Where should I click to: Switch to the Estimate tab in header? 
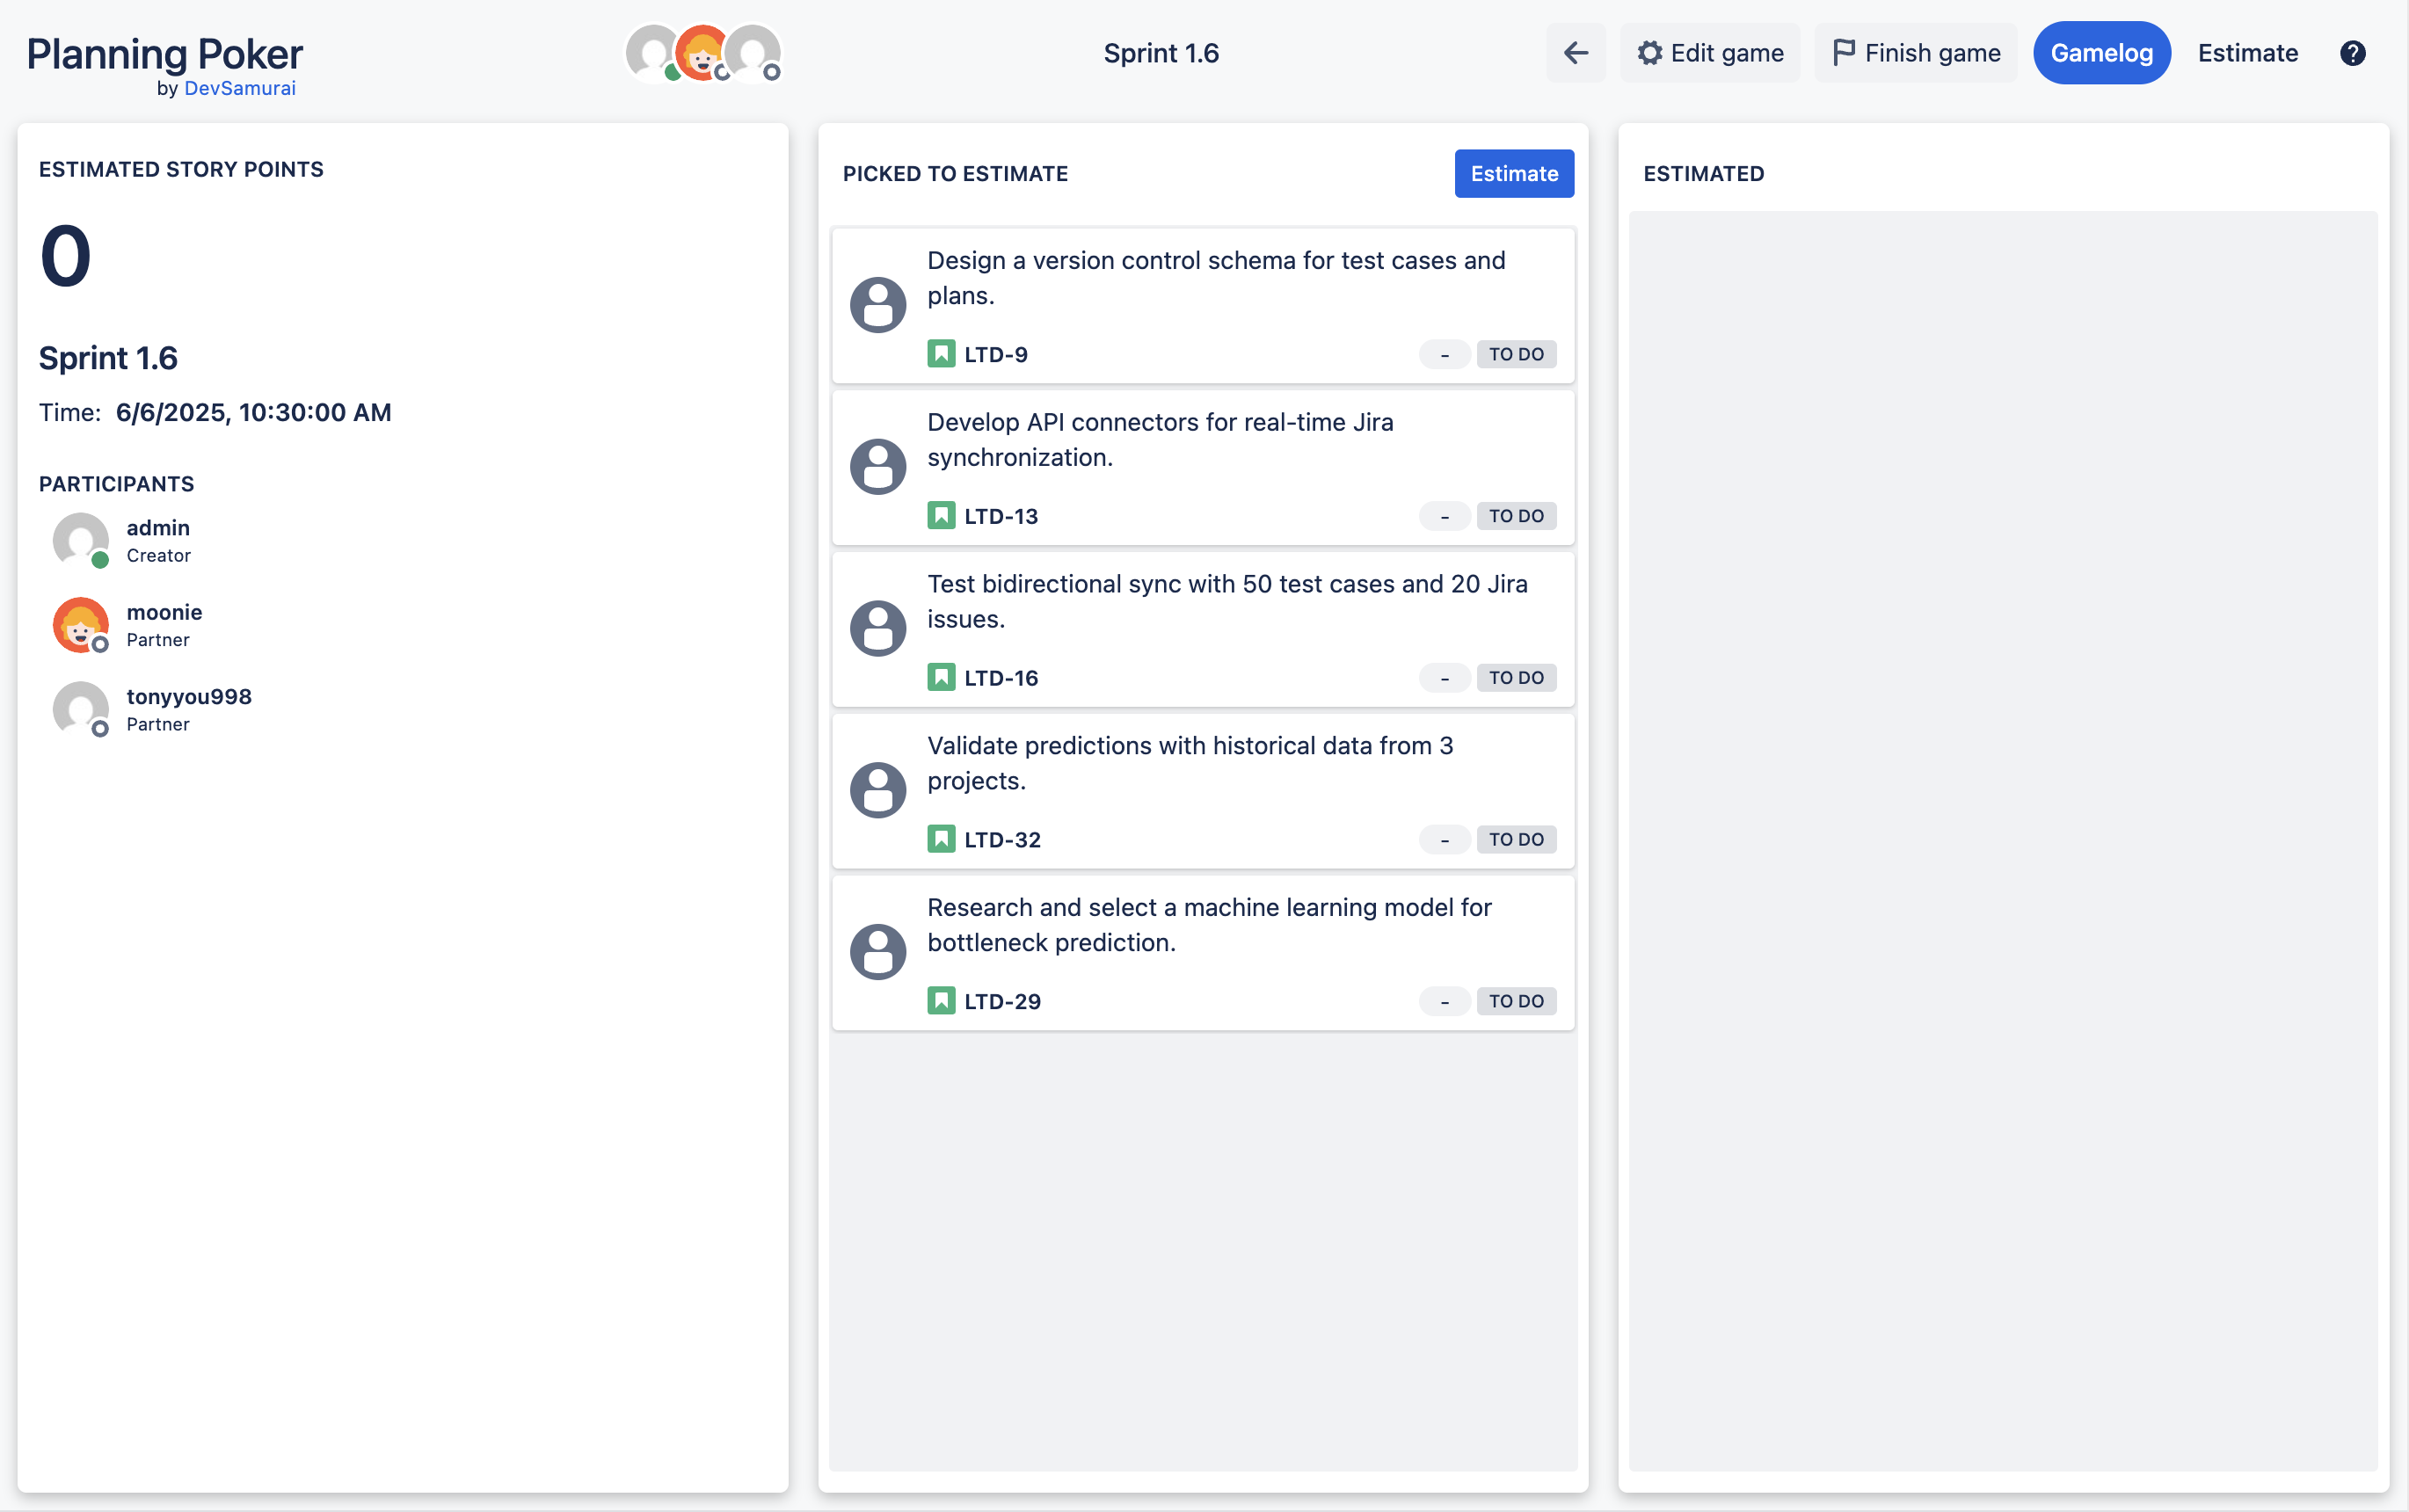(x=2247, y=53)
